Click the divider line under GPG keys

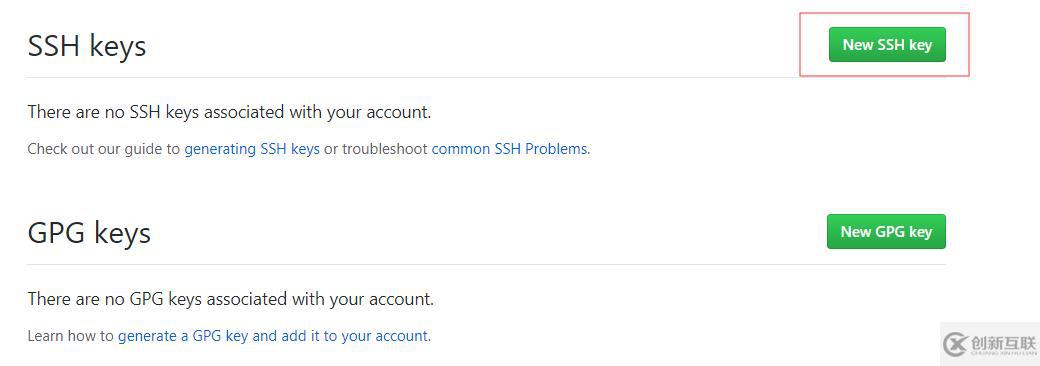click(486, 265)
